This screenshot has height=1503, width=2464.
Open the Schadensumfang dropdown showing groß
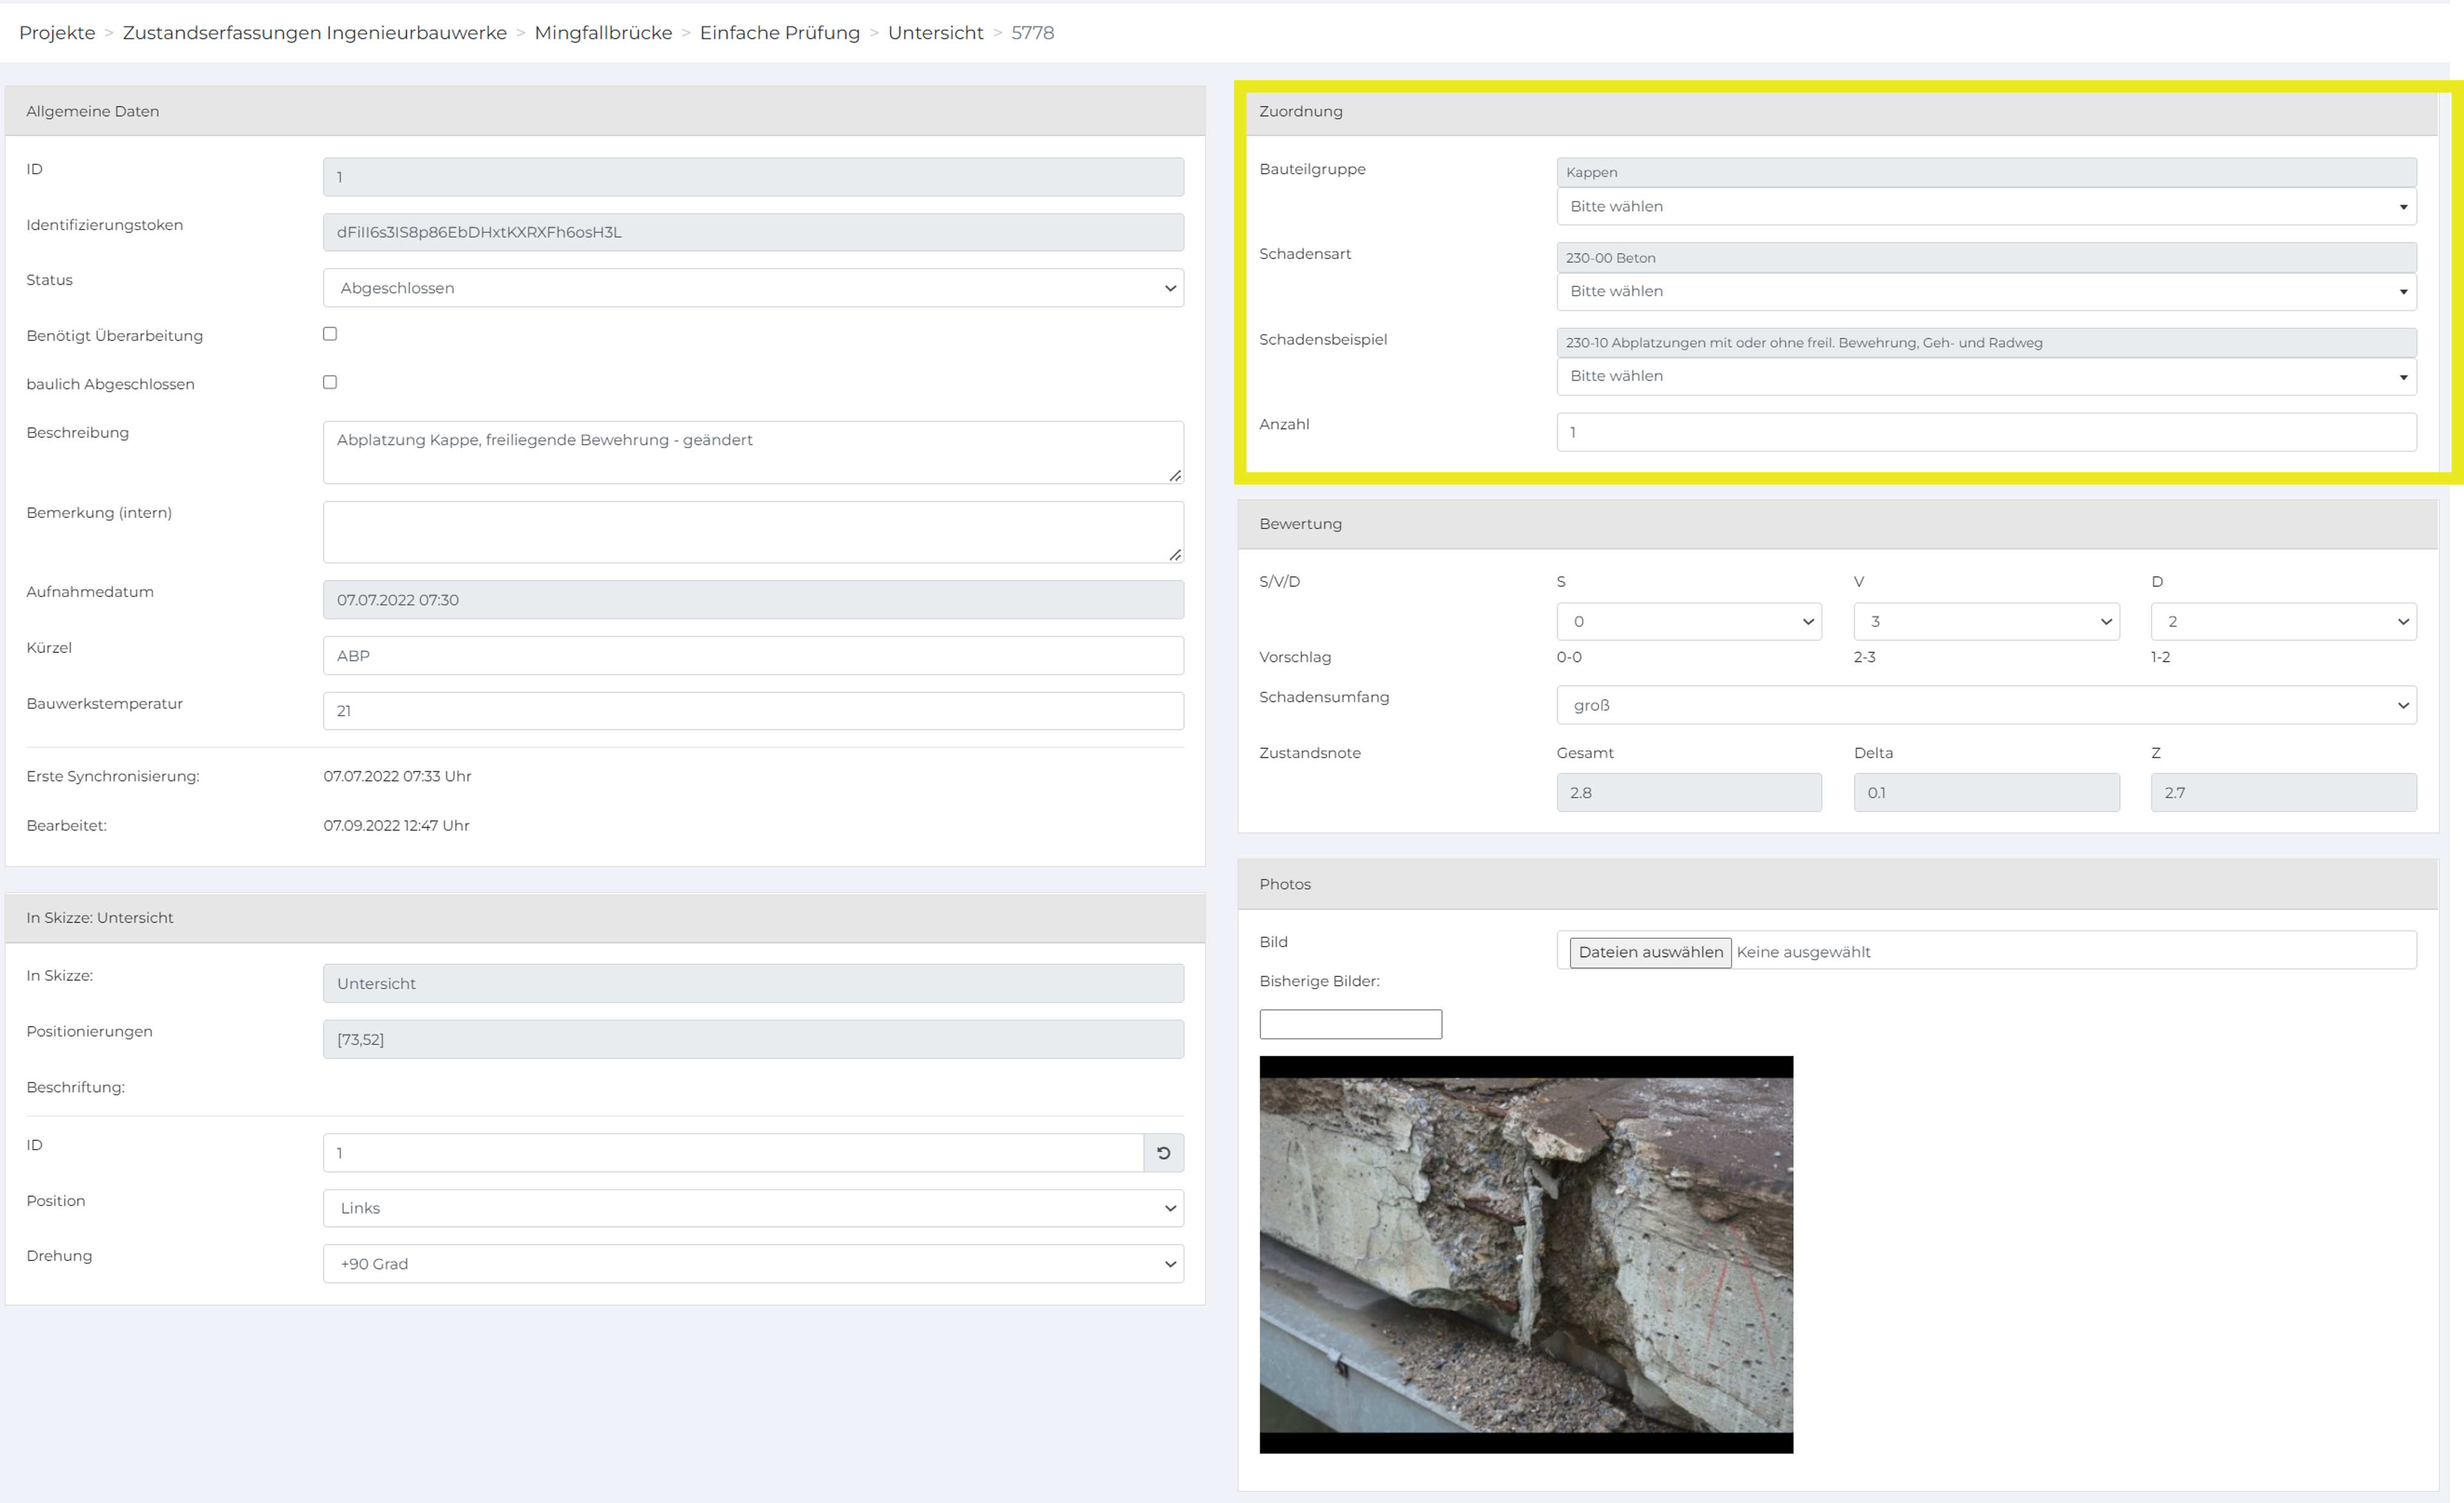pyautogui.click(x=1986, y=705)
